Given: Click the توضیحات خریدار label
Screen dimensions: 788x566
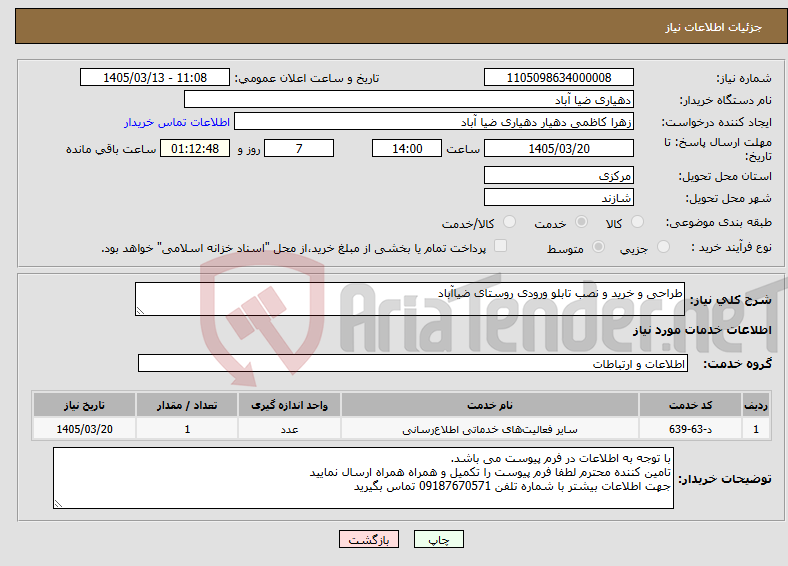Looking at the screenshot, I should [725, 479].
